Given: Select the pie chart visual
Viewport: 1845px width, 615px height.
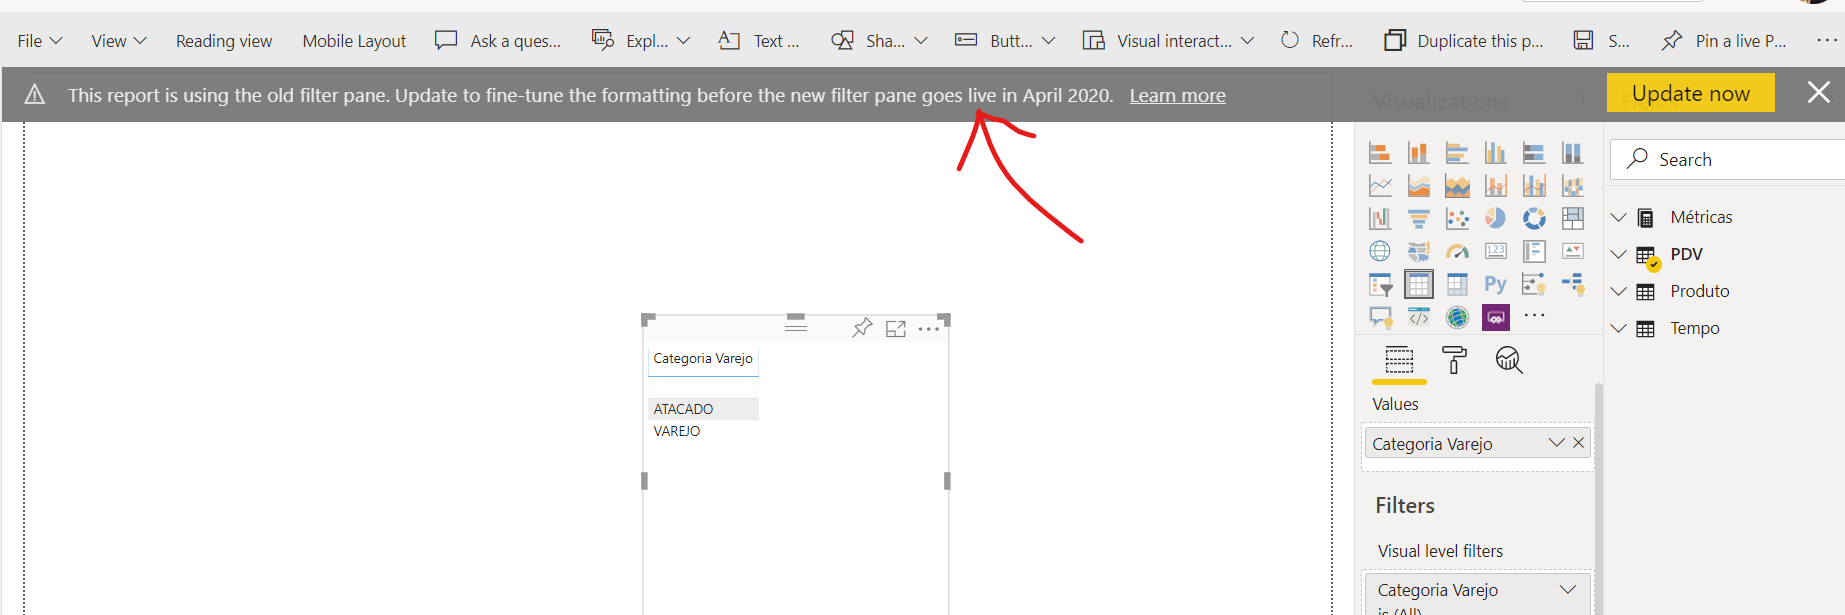Looking at the screenshot, I should 1495,218.
